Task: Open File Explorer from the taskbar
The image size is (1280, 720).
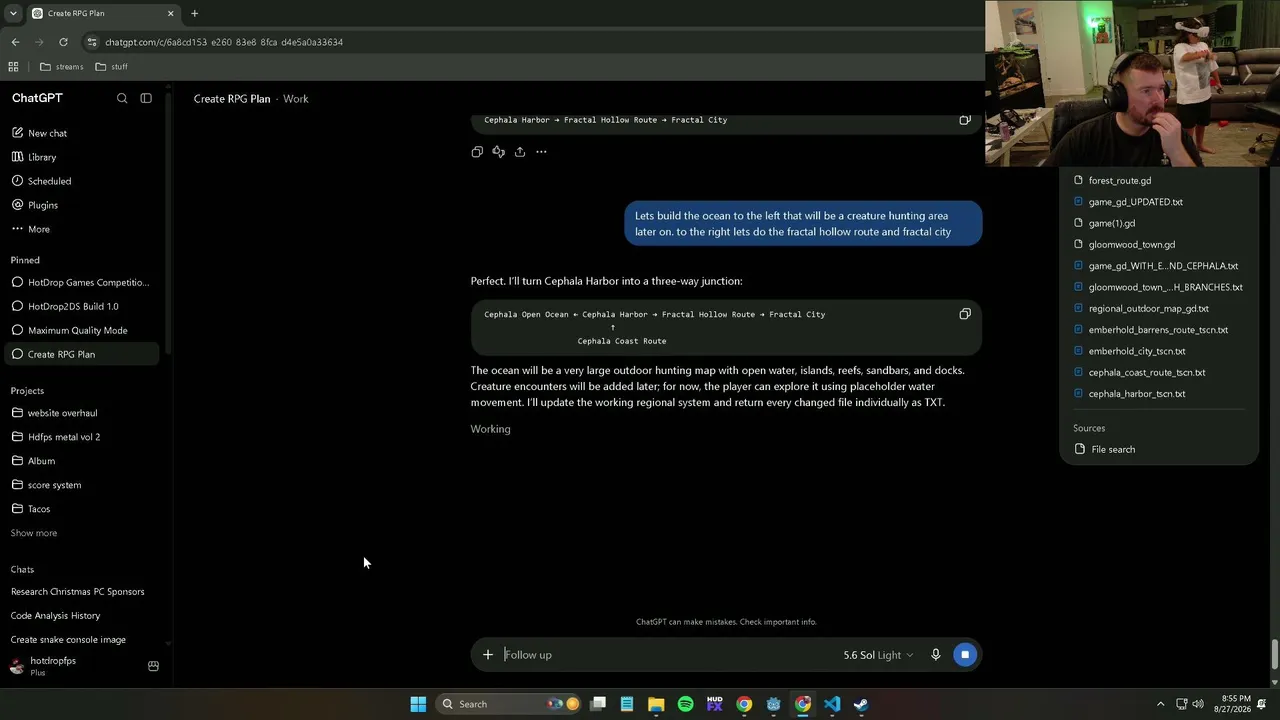Action: (656, 704)
